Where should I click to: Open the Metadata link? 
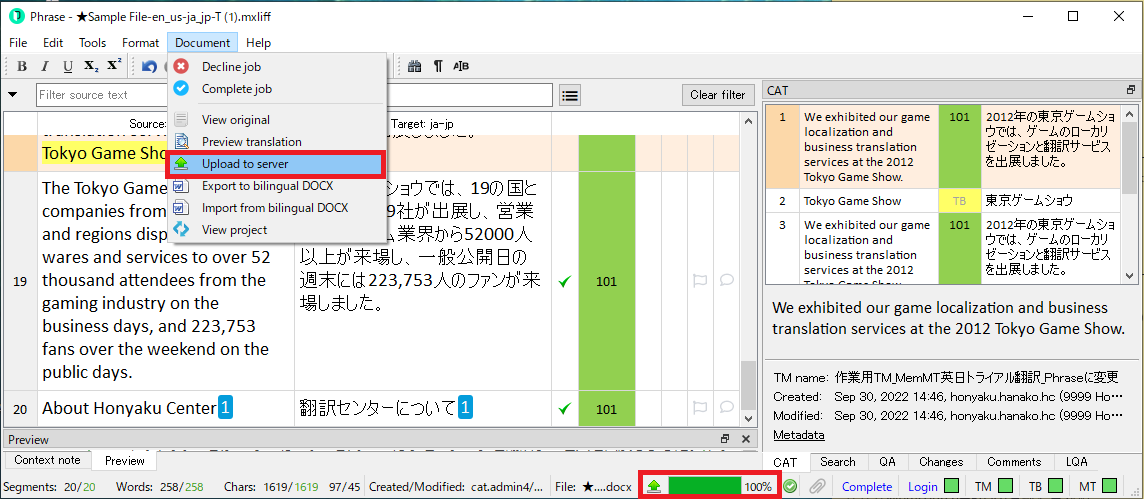click(798, 435)
